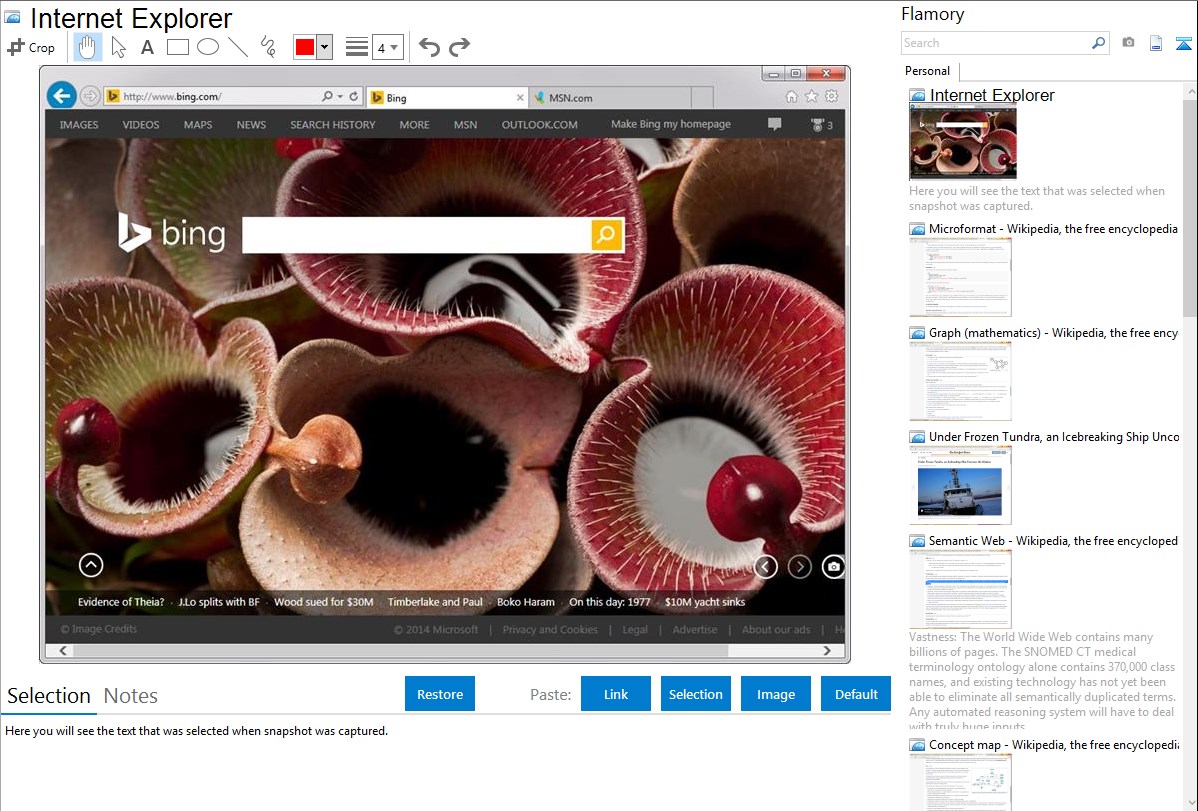Click the left arrow of the snapshot horizontal scrollbar

tap(63, 650)
